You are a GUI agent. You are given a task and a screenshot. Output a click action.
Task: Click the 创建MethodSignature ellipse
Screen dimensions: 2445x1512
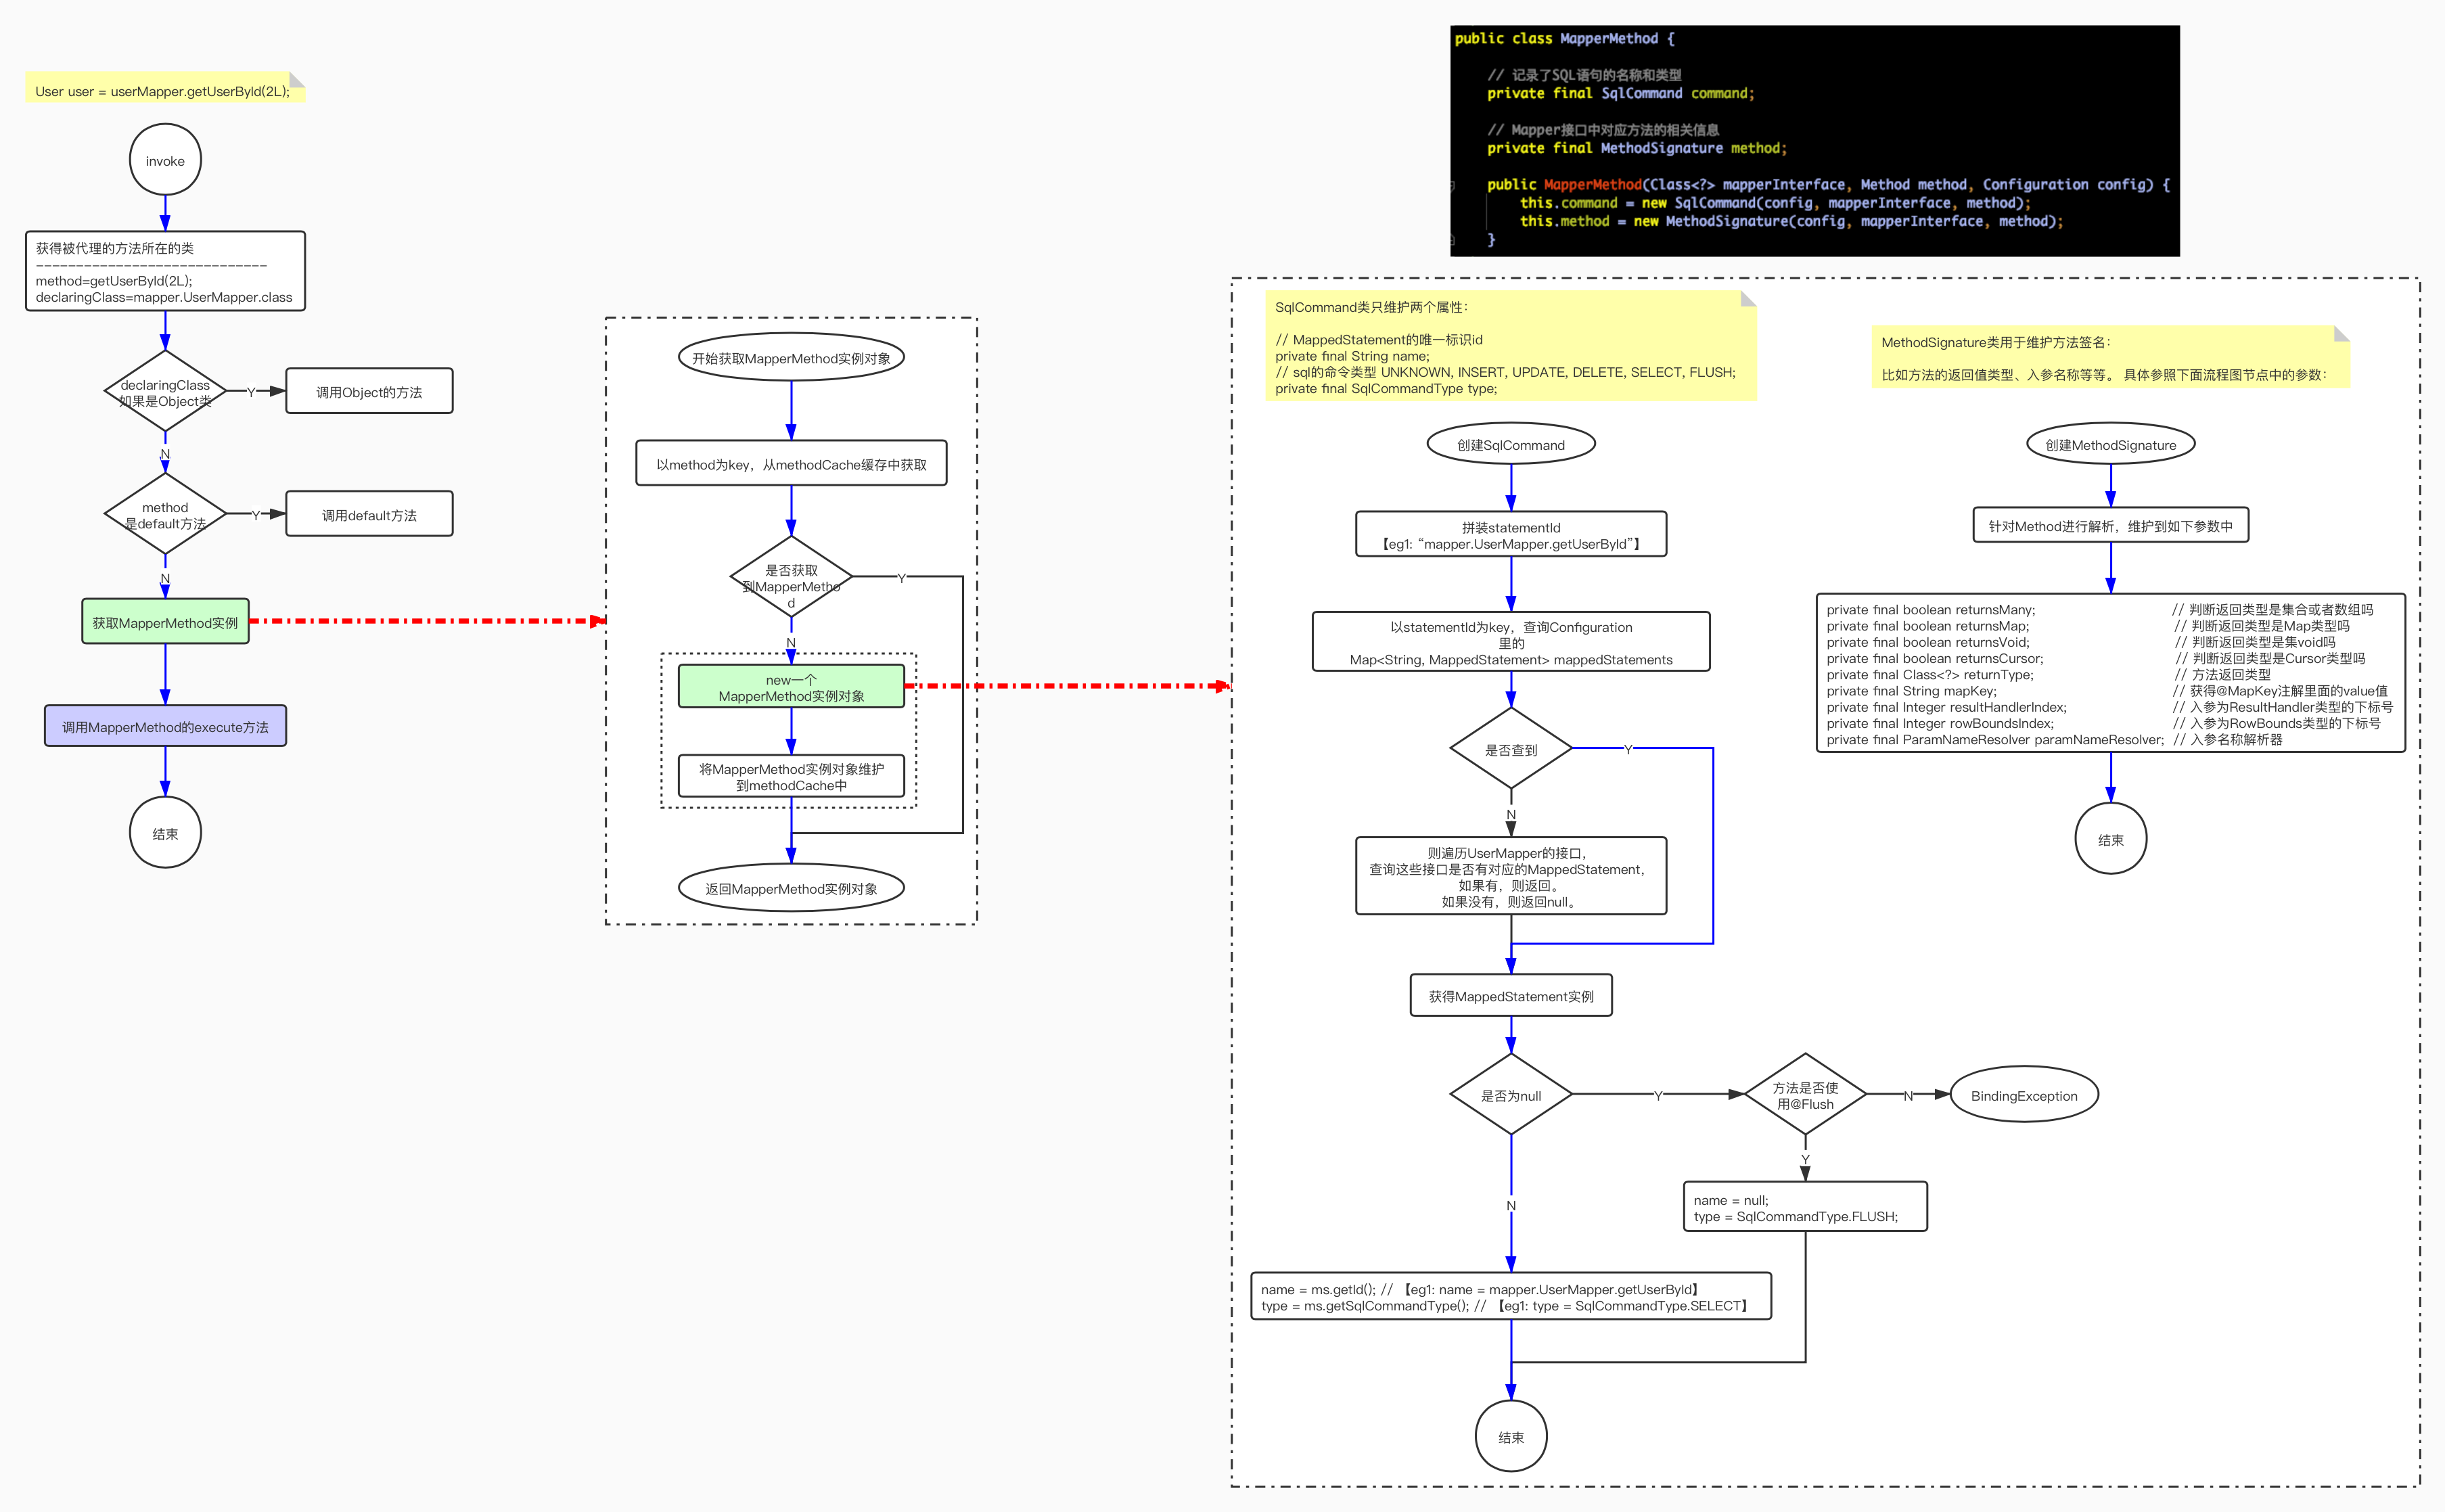tap(2110, 444)
